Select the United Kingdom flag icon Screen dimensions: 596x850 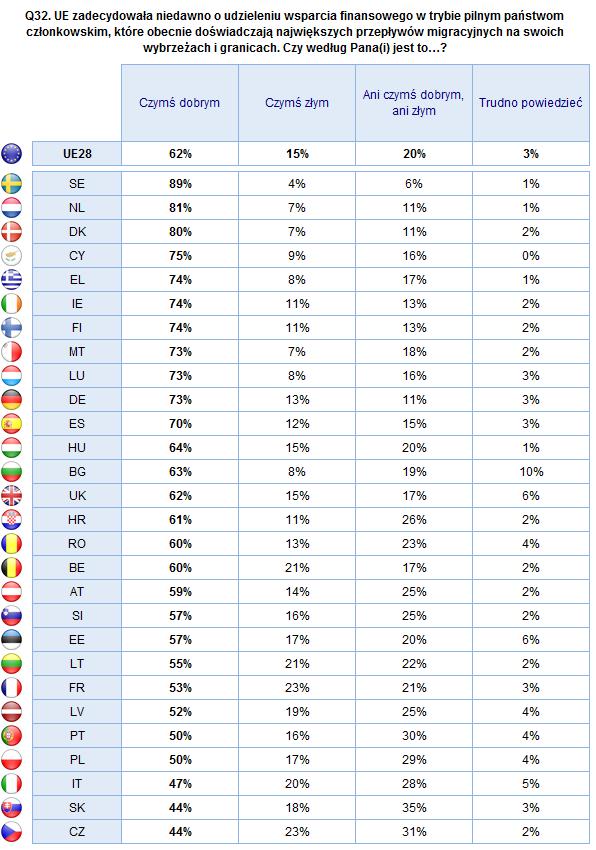[x=11, y=495]
